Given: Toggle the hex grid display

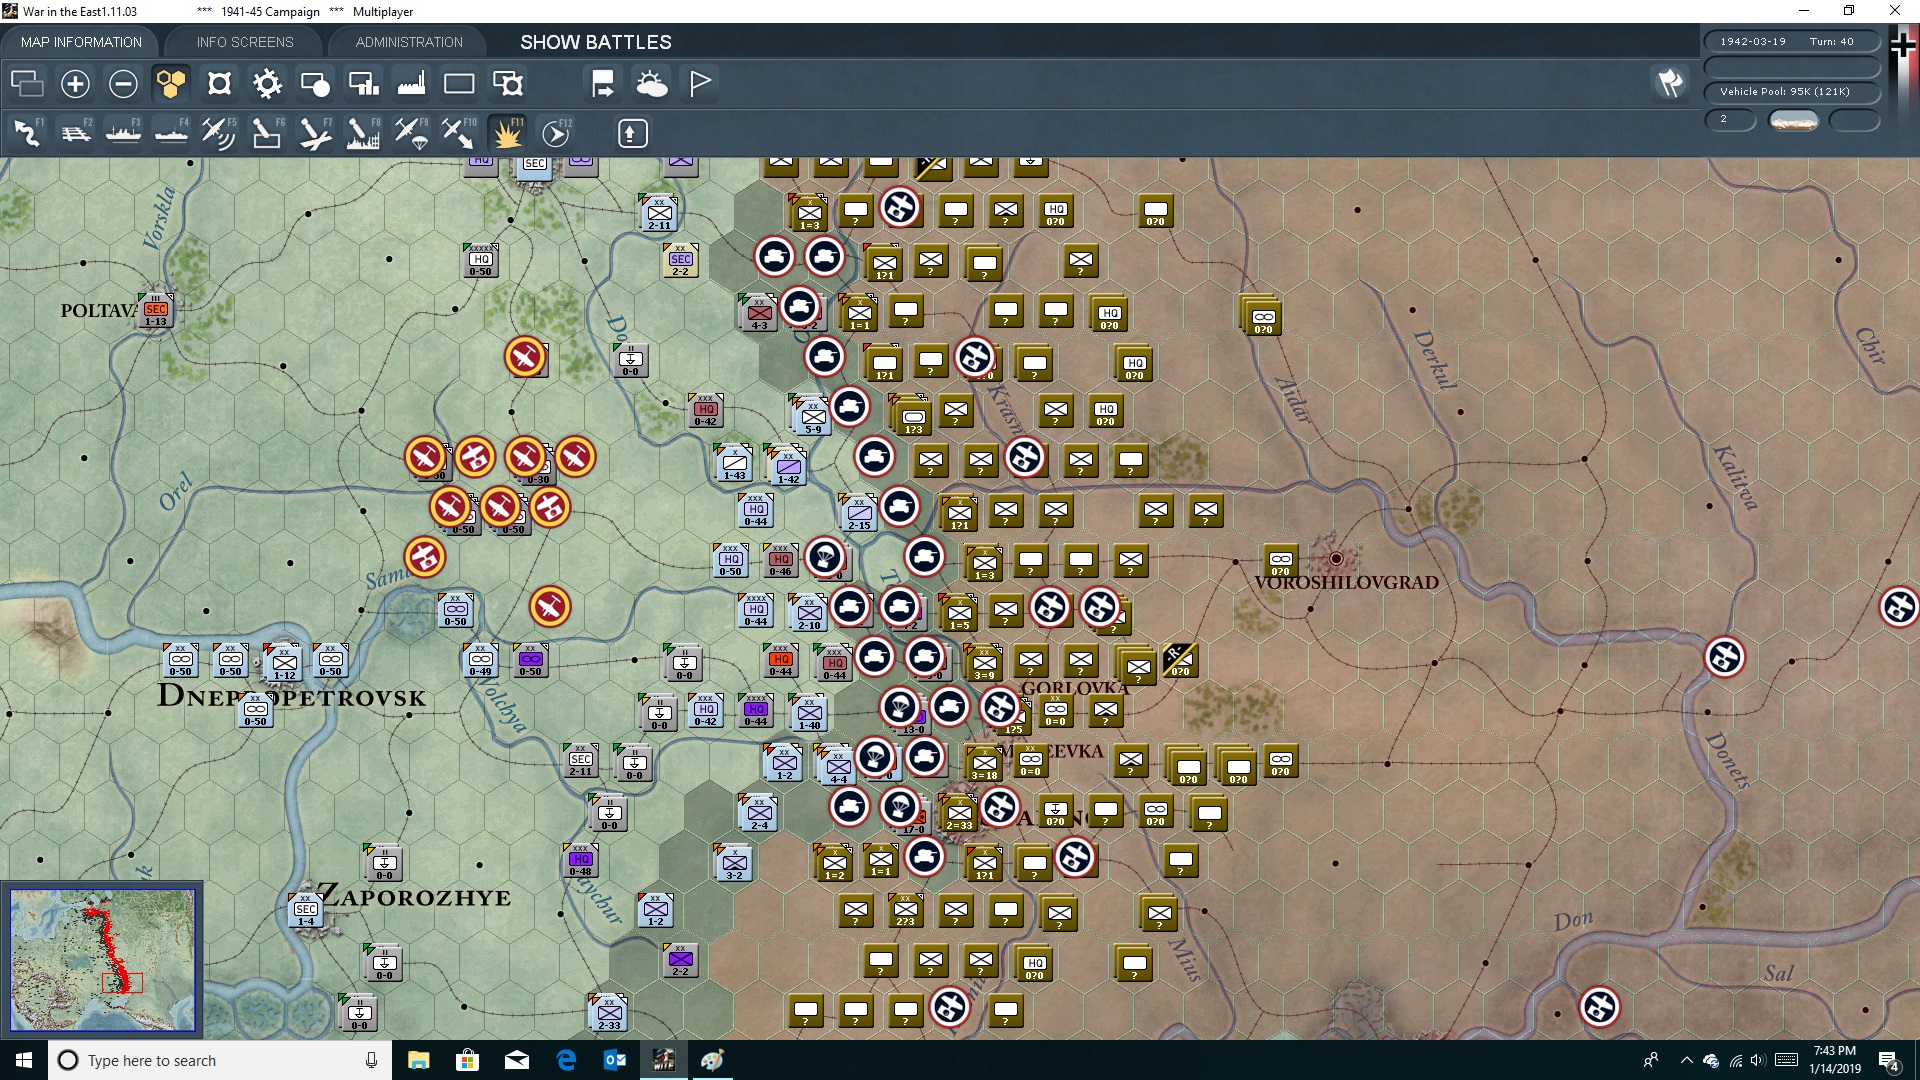Looking at the screenshot, I should 170,84.
